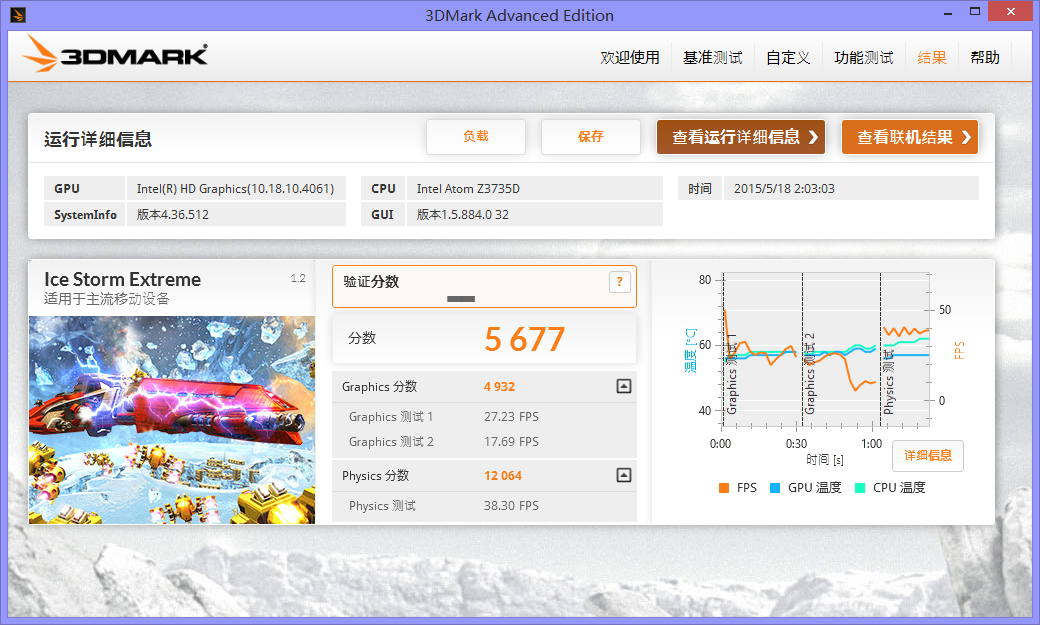Click the Physics score value 12 064

503,476
